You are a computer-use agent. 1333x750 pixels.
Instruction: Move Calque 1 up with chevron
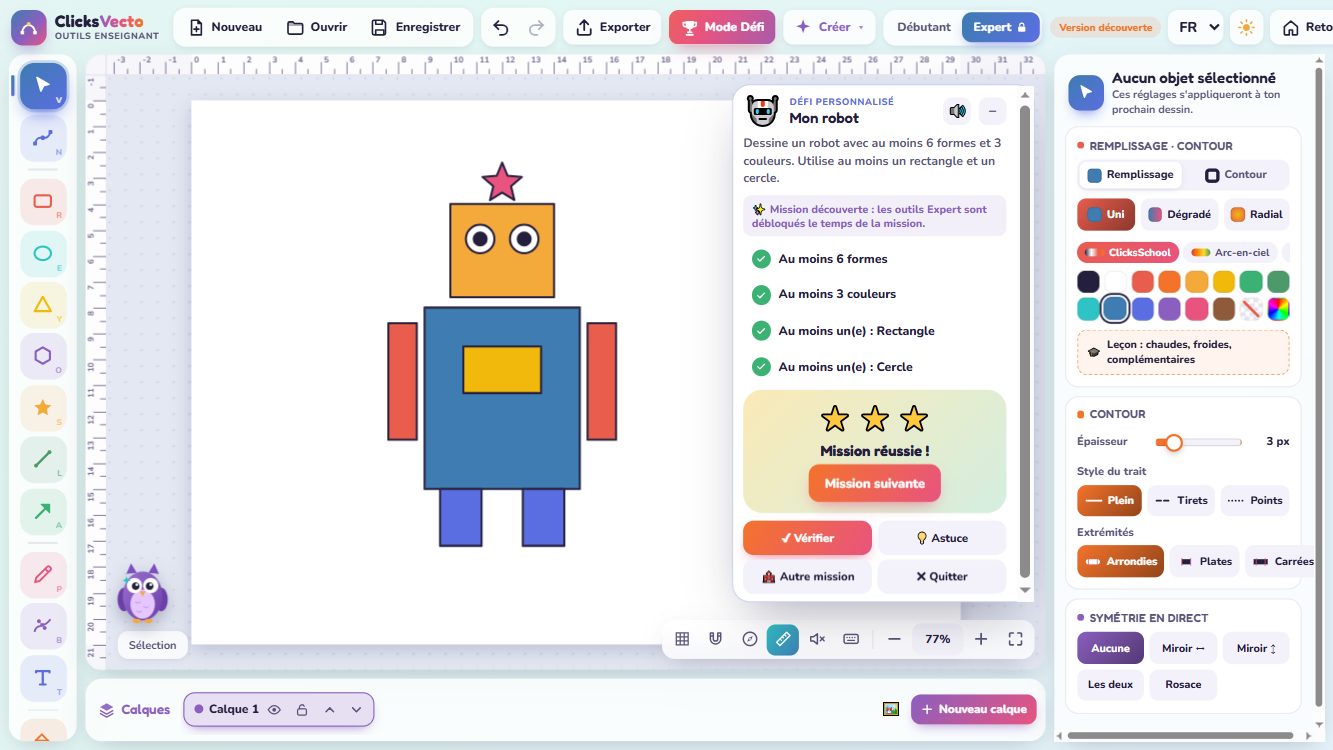[x=329, y=709]
